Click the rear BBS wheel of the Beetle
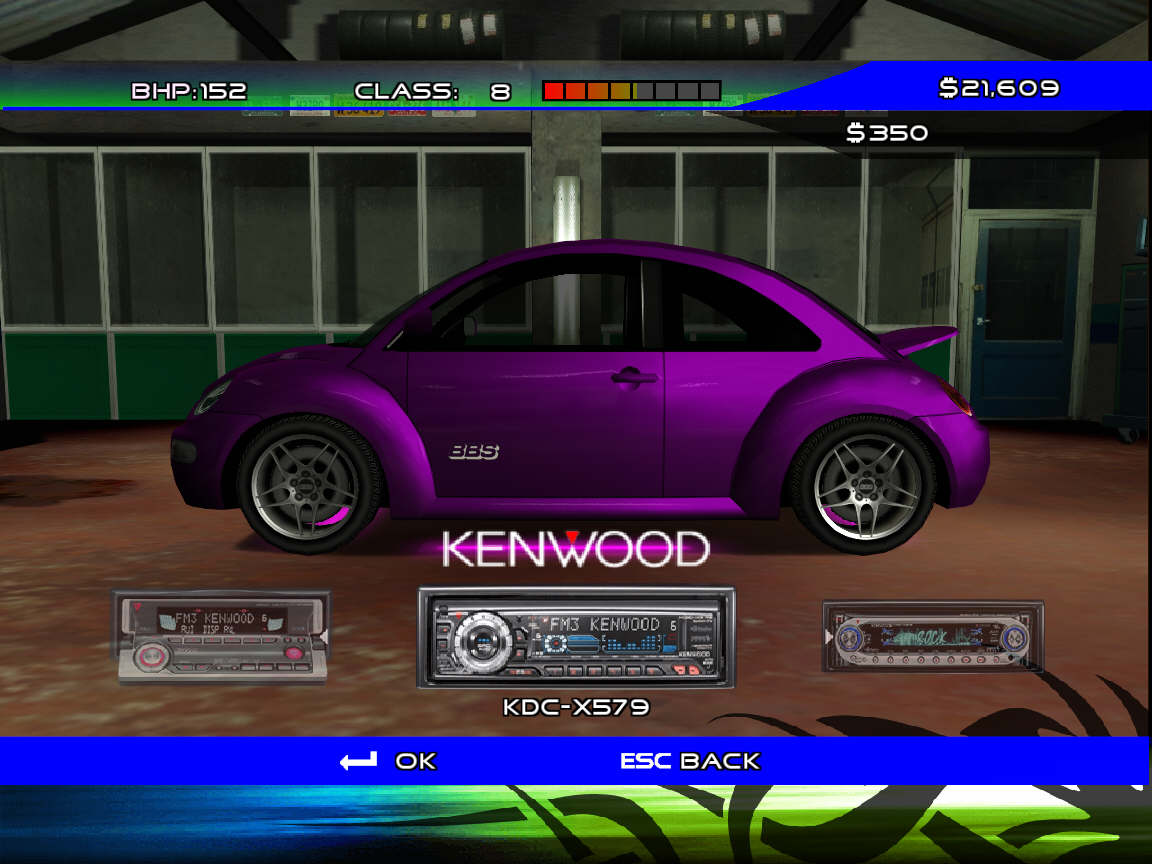This screenshot has height=864, width=1152. pos(867,485)
